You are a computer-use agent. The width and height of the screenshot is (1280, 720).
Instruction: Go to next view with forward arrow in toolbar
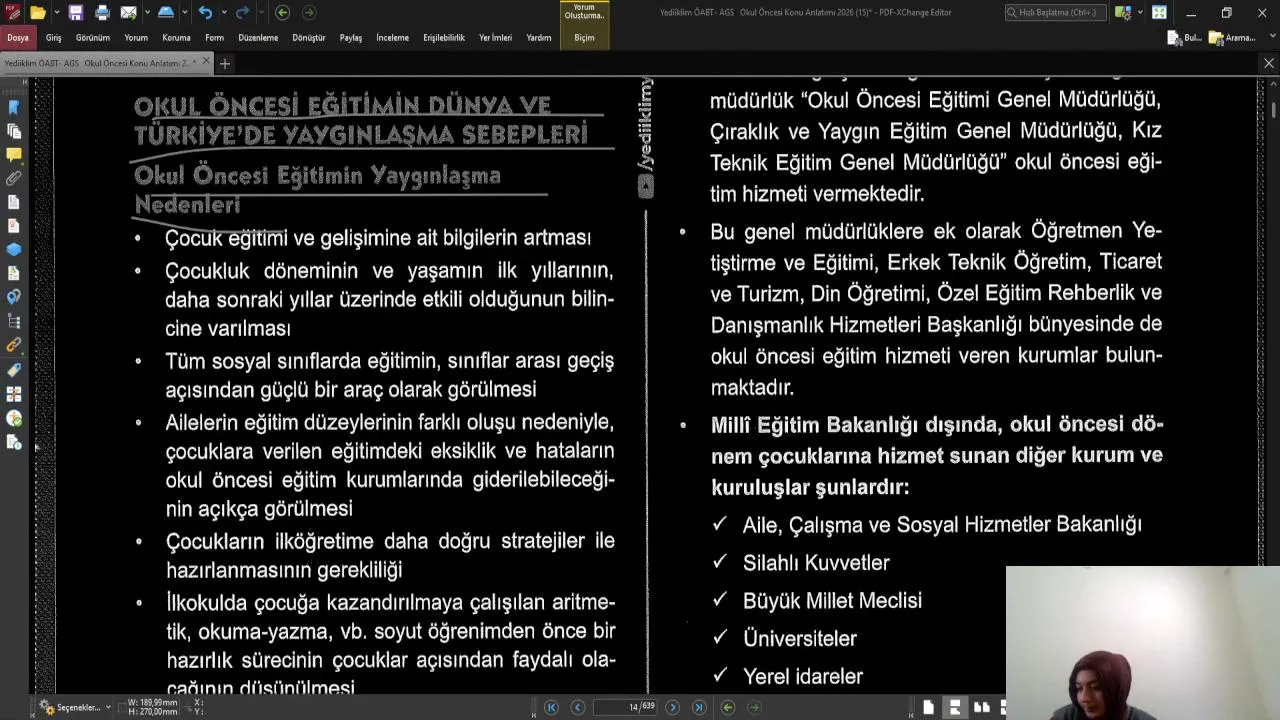[309, 13]
